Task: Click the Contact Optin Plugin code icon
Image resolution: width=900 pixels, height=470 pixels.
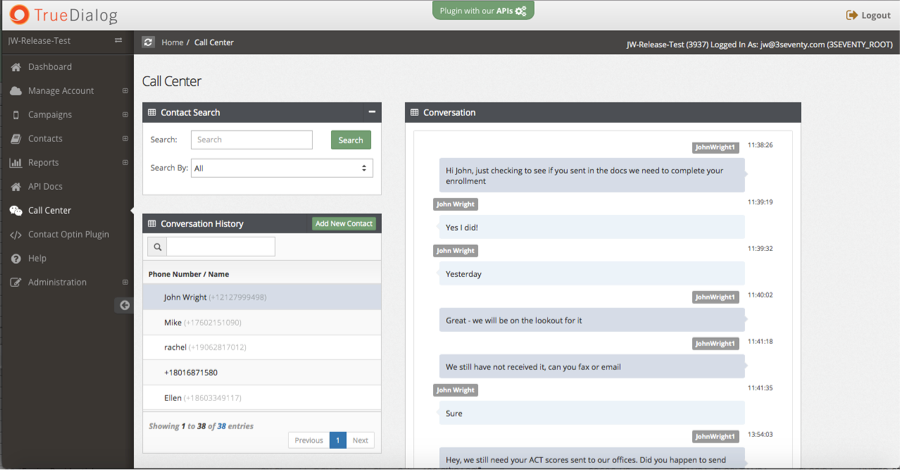Action: (x=15, y=235)
